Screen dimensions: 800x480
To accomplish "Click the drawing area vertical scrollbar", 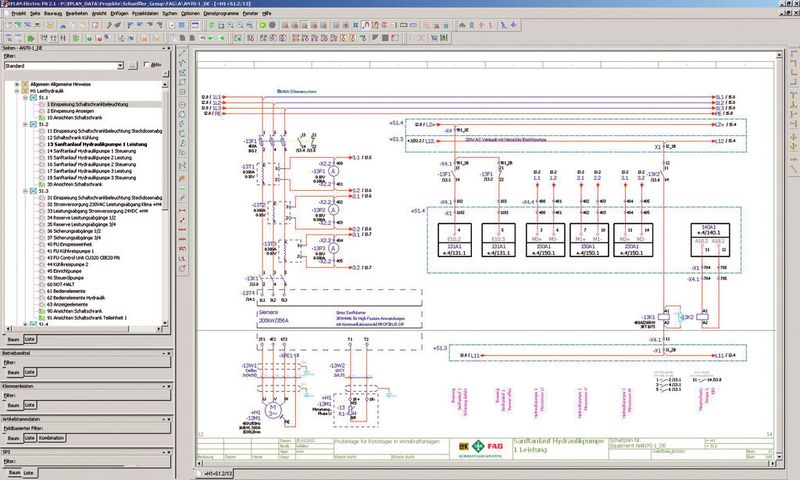I will (x=779, y=255).
